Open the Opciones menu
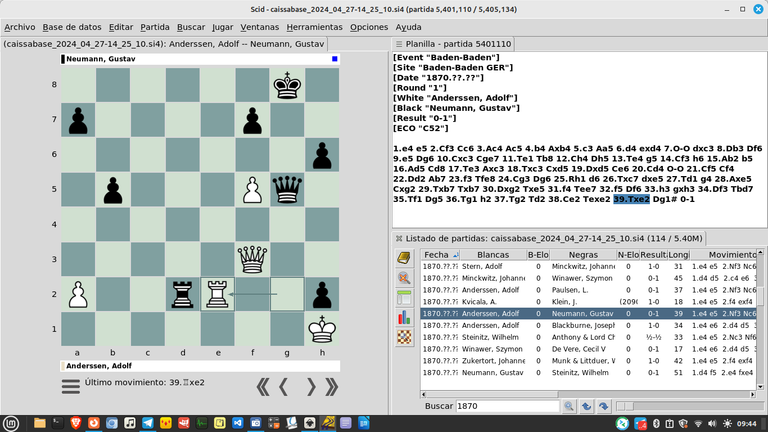This screenshot has height=432, width=768. point(369,27)
